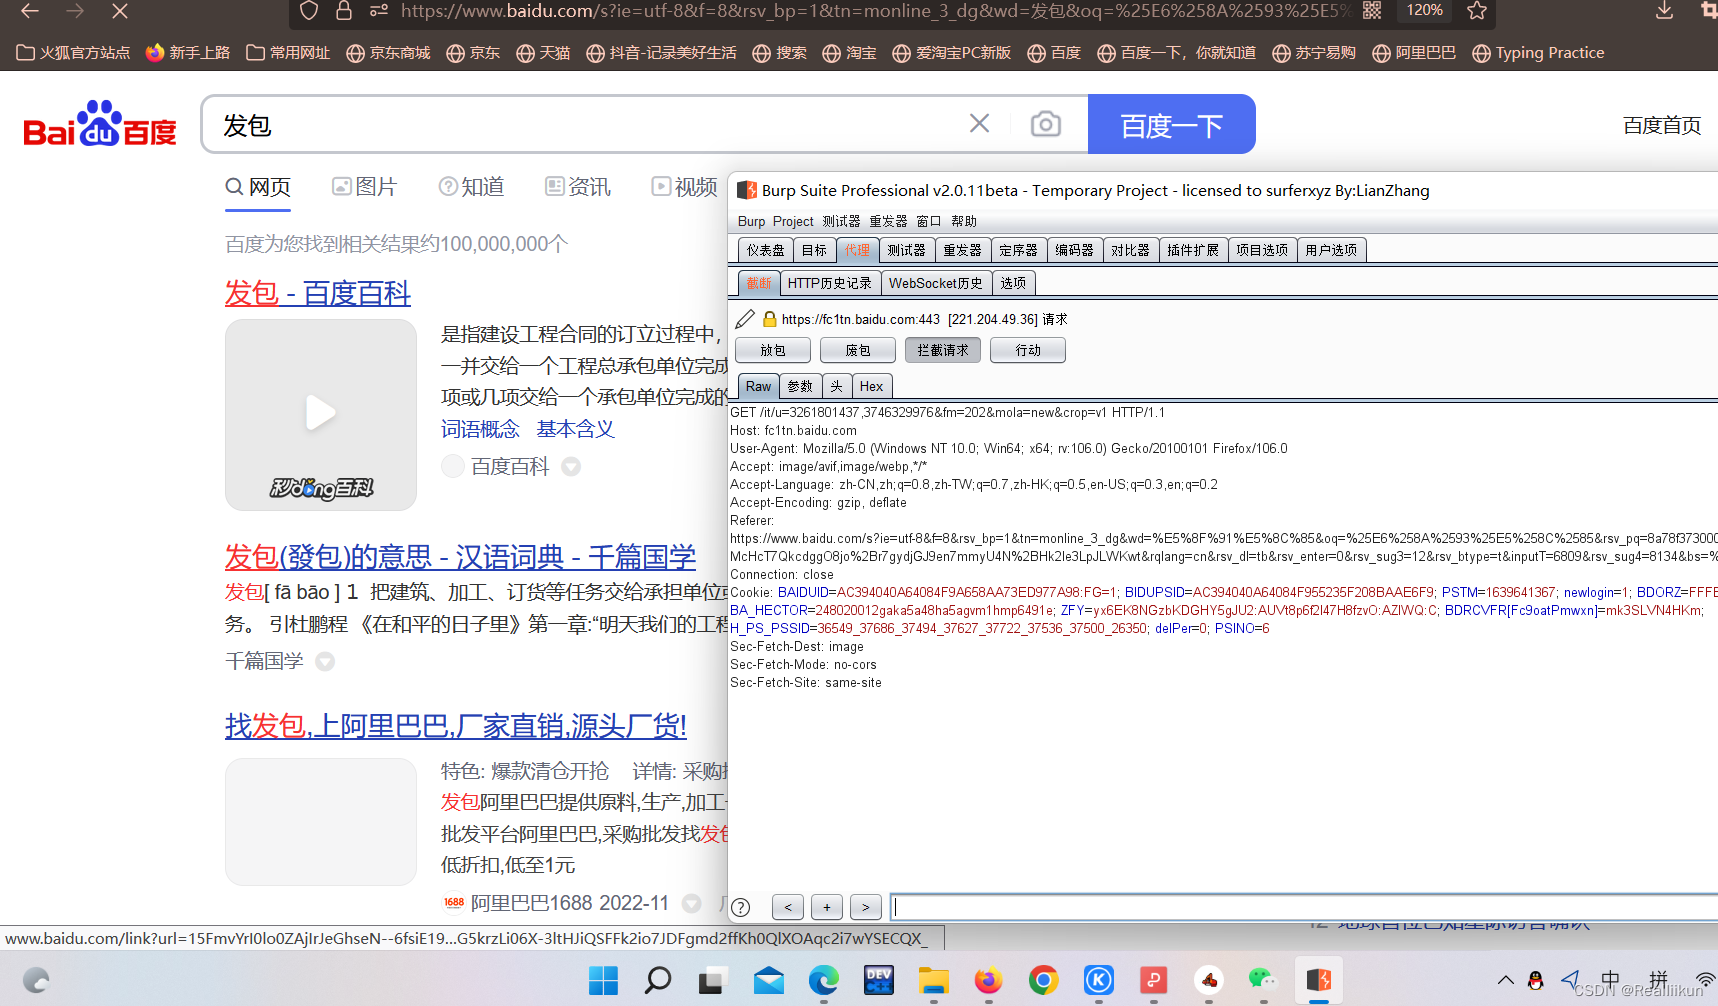
Task: Open 京东商城 bookmark
Action: tap(388, 53)
